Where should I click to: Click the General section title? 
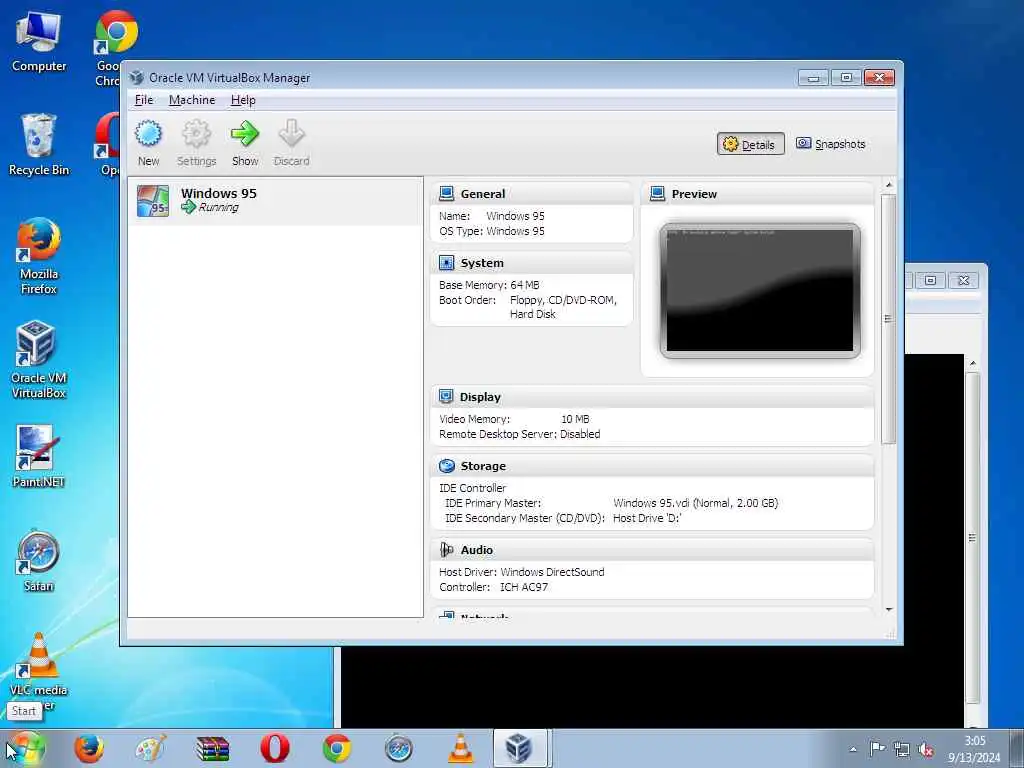pyautogui.click(x=483, y=194)
